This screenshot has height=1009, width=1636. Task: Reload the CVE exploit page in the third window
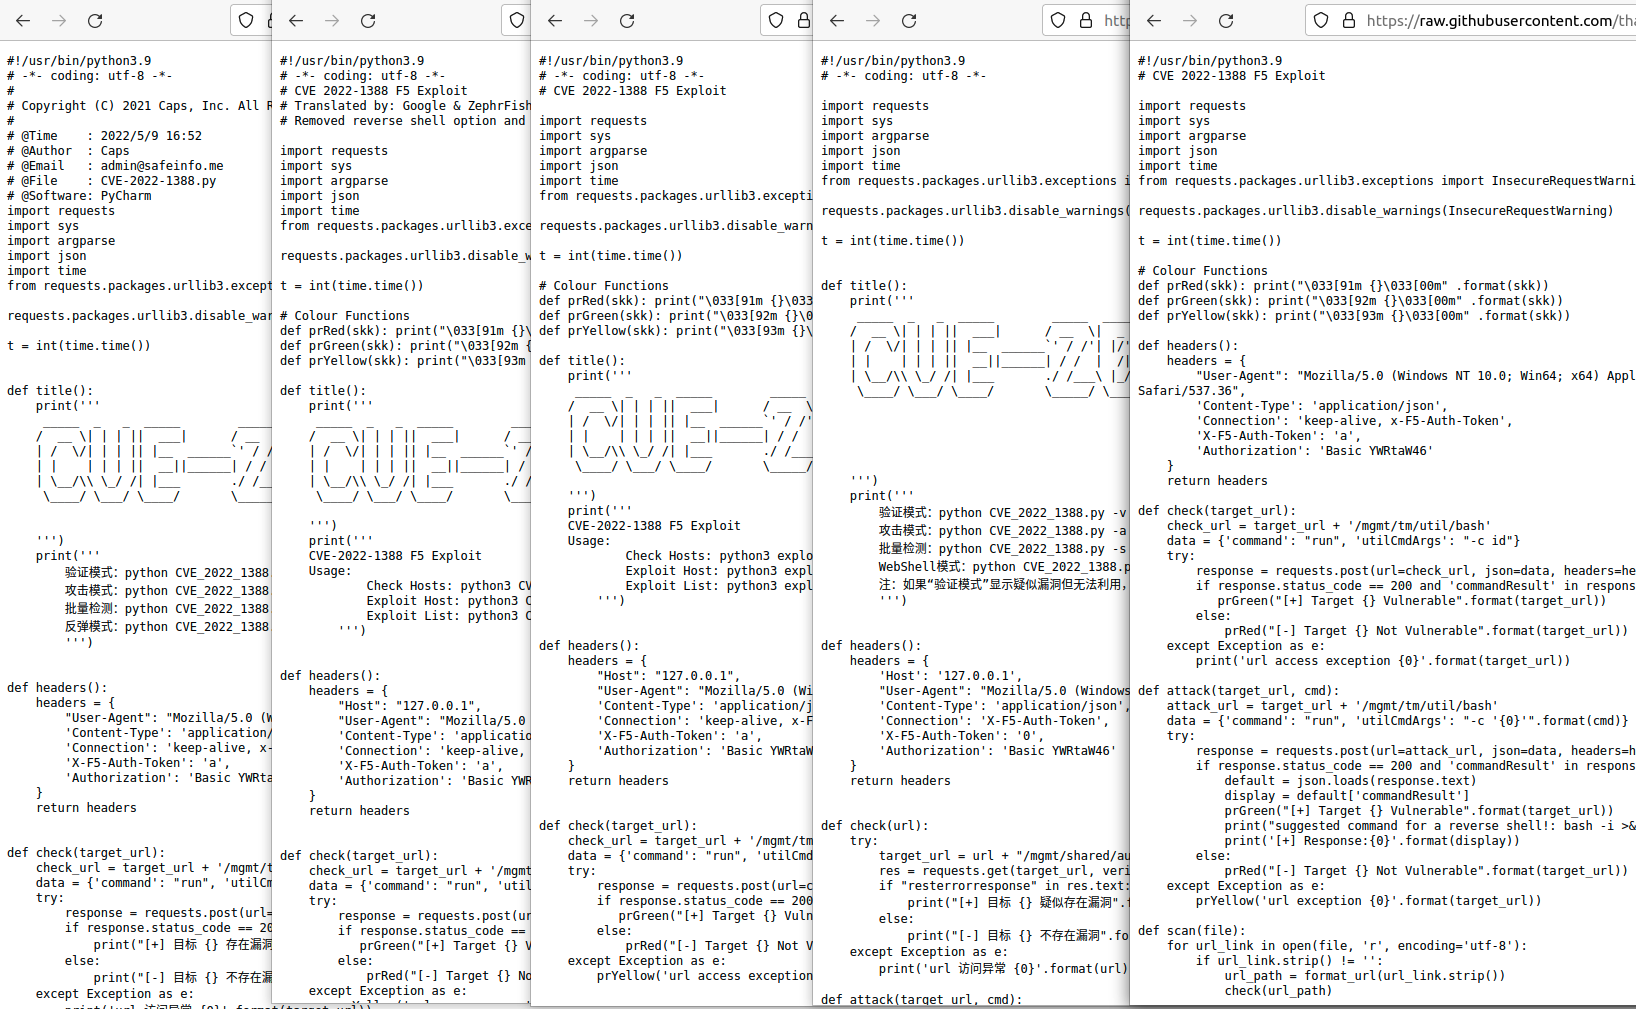[627, 20]
